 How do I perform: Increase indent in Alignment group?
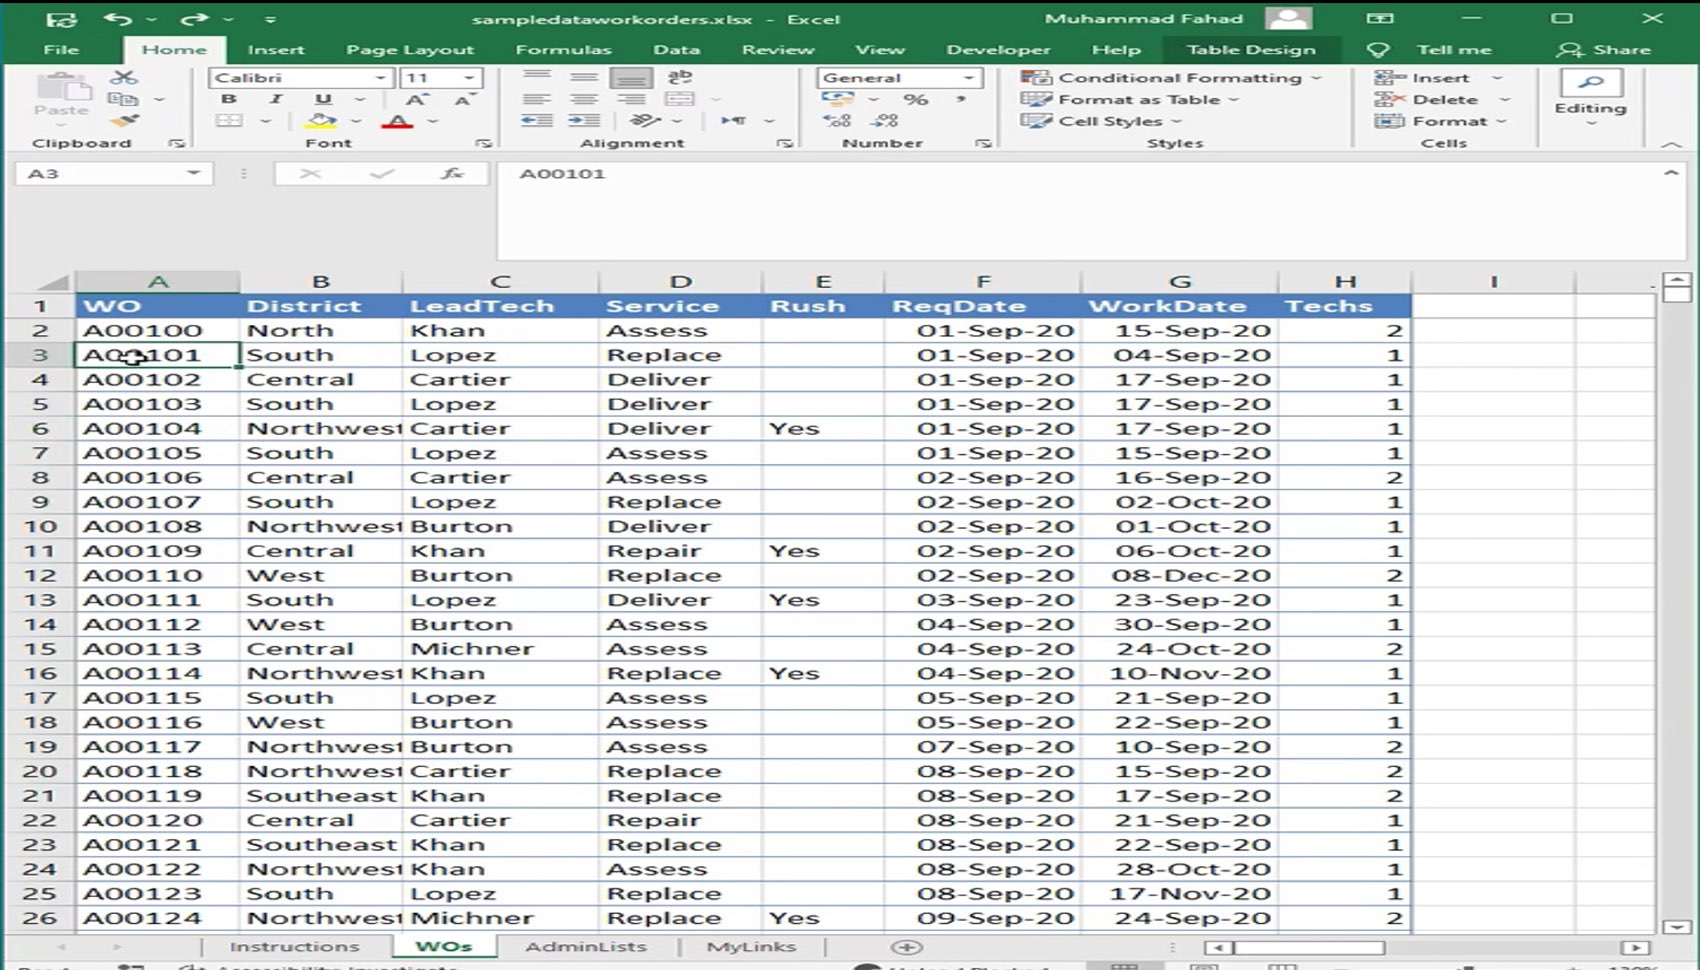click(x=584, y=121)
